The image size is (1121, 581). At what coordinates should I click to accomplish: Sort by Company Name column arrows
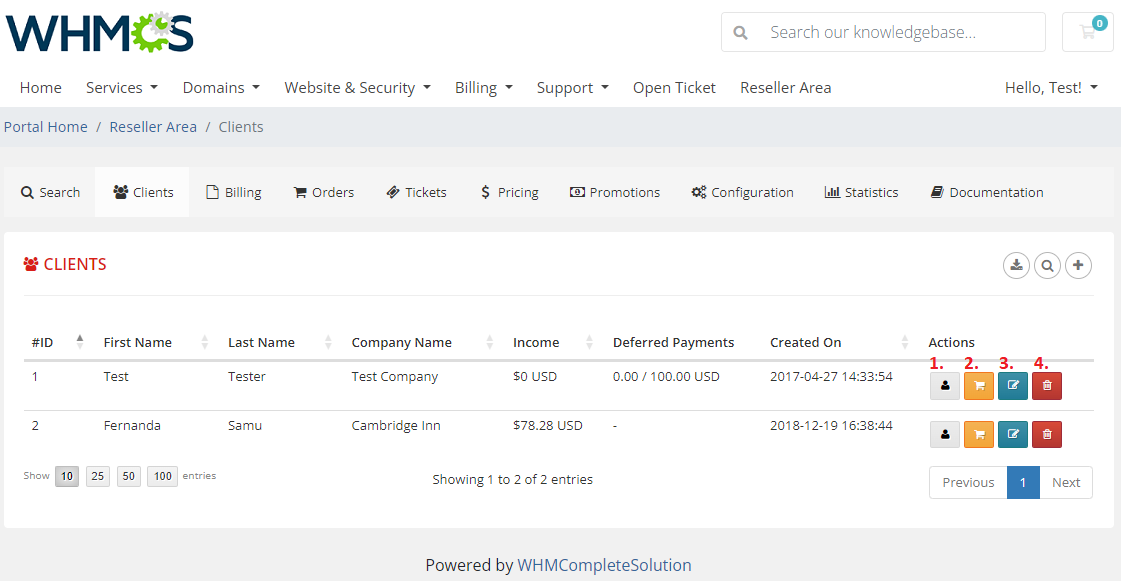490,342
